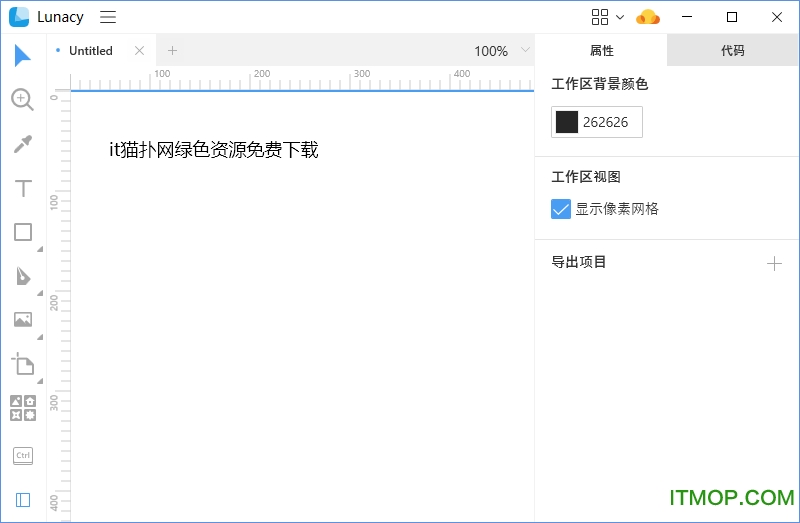Select the Move arrow tool
Screen dimensions: 800x523
click(x=22, y=56)
